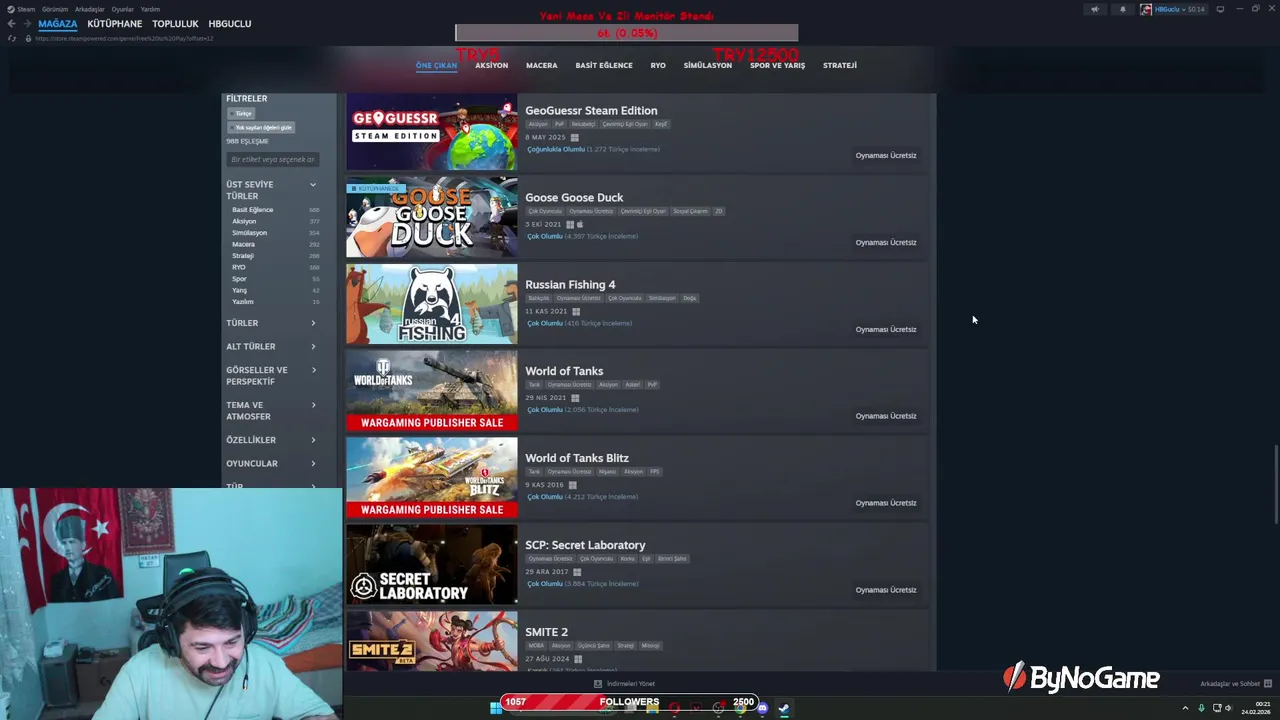
Task: Switch to the Simülasyon genre tab
Action: (x=707, y=65)
